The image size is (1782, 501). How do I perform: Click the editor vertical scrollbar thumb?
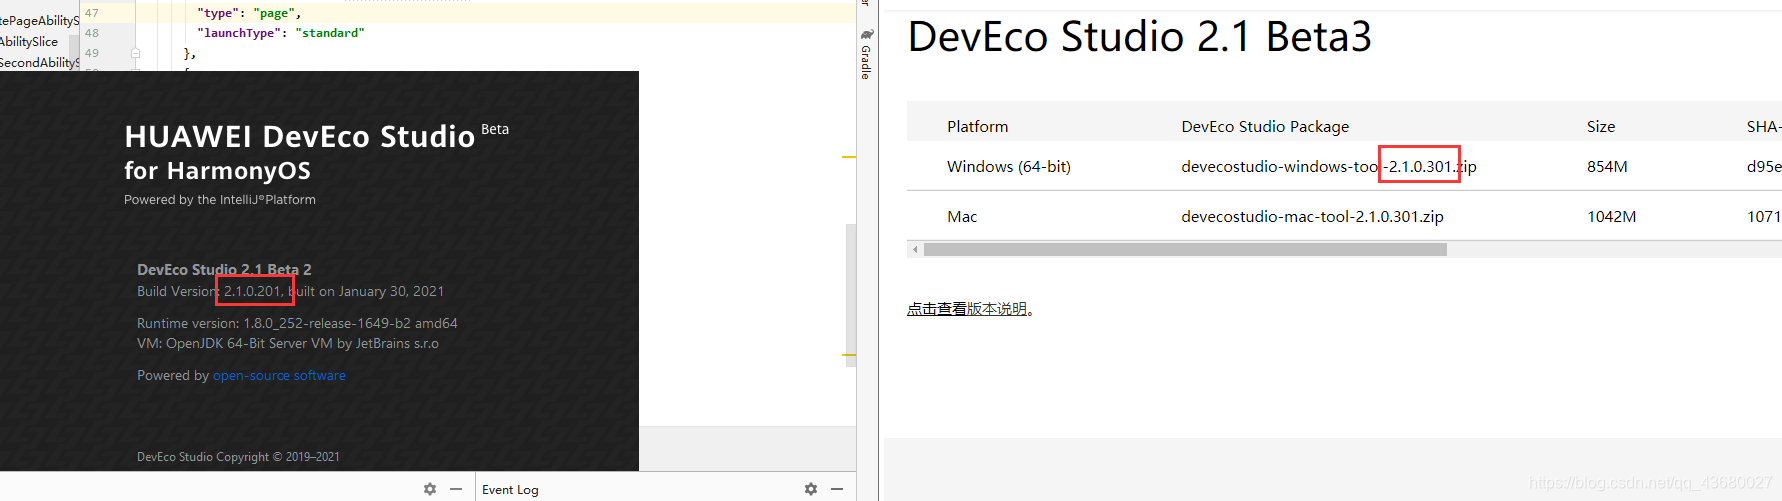pos(851,295)
